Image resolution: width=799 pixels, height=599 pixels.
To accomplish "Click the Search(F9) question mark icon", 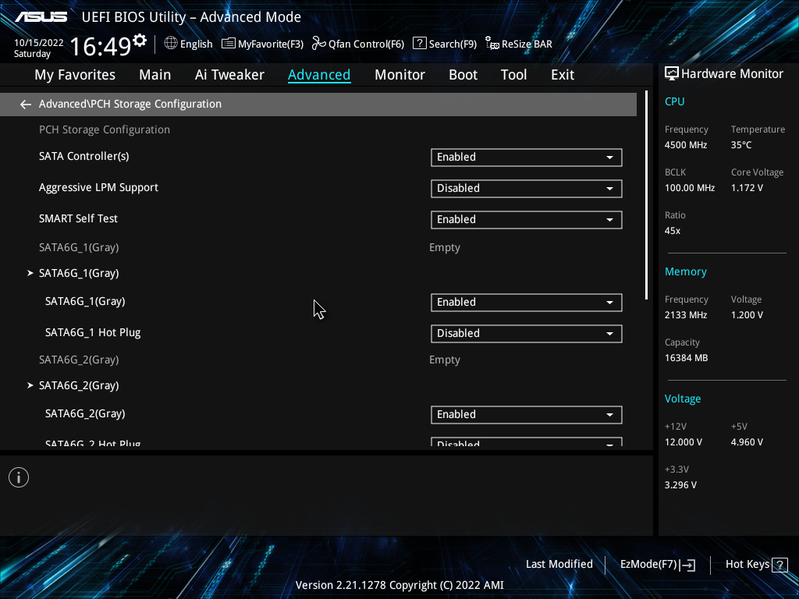I will coord(419,43).
